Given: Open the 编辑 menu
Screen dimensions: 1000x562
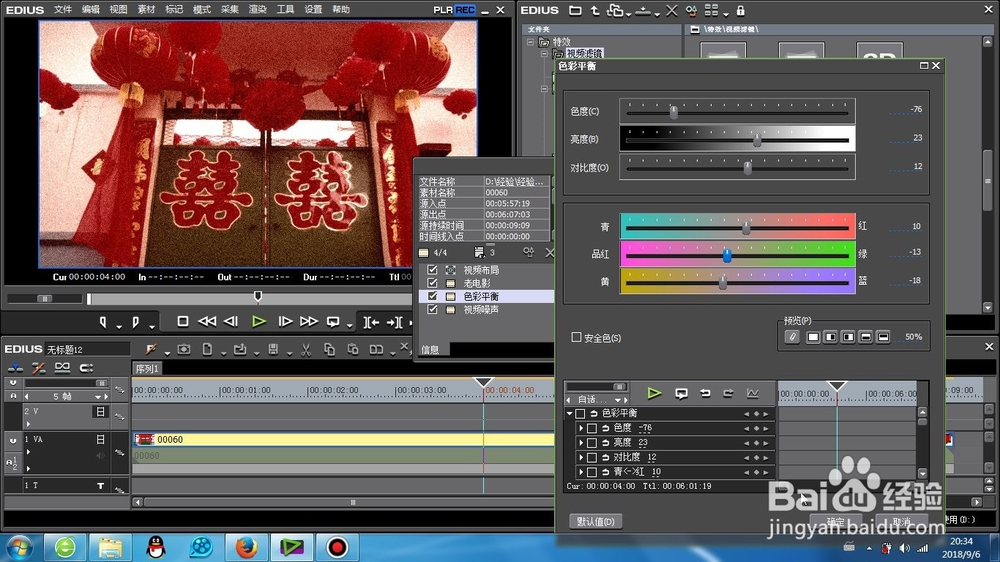Looking at the screenshot, I should point(91,10).
